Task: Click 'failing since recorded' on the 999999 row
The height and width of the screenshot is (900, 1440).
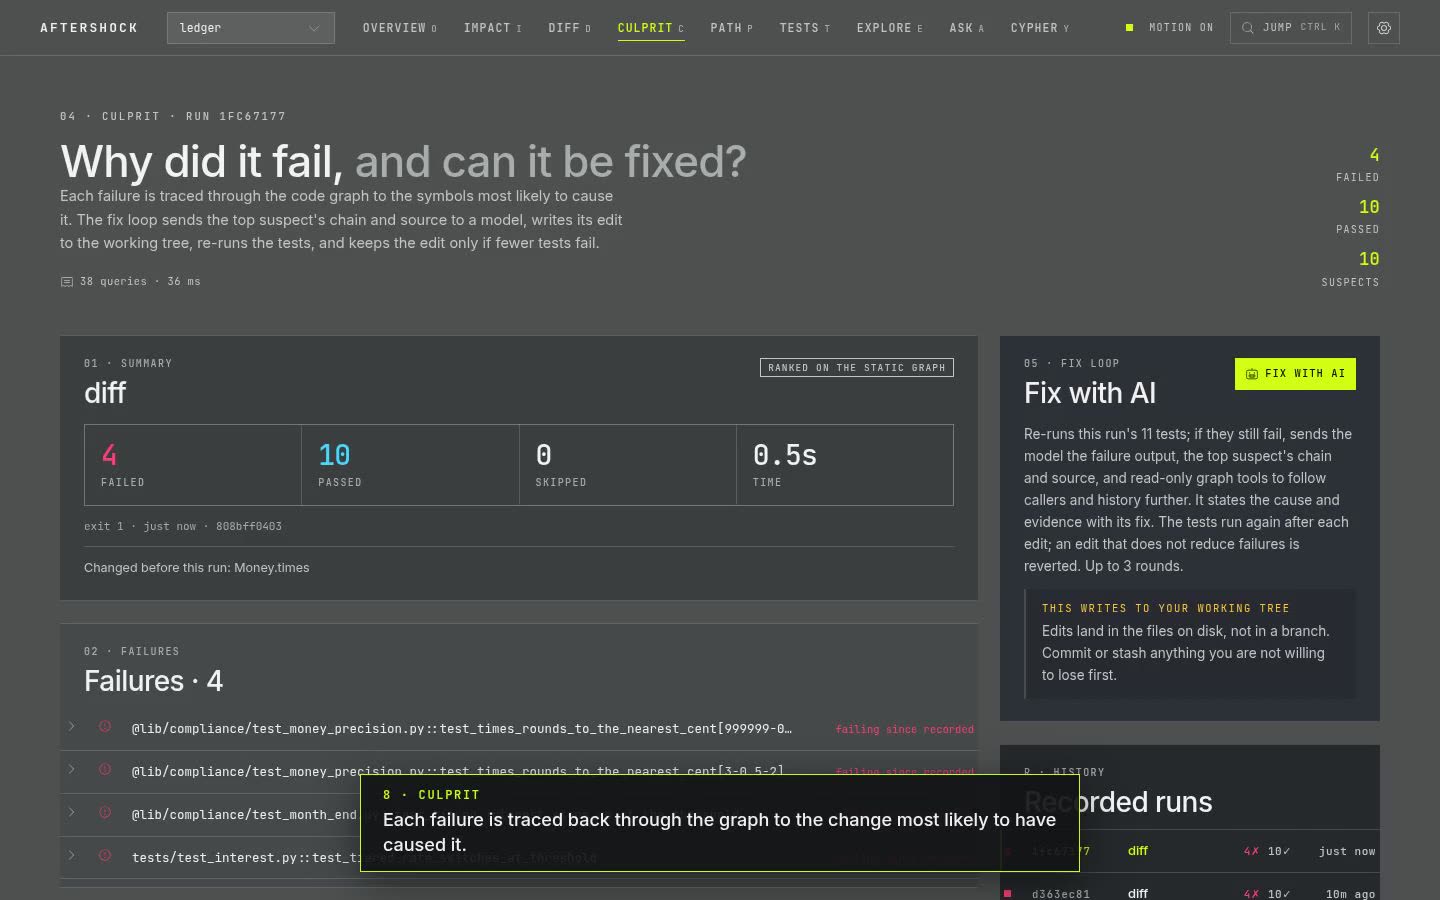Action: pyautogui.click(x=905, y=729)
